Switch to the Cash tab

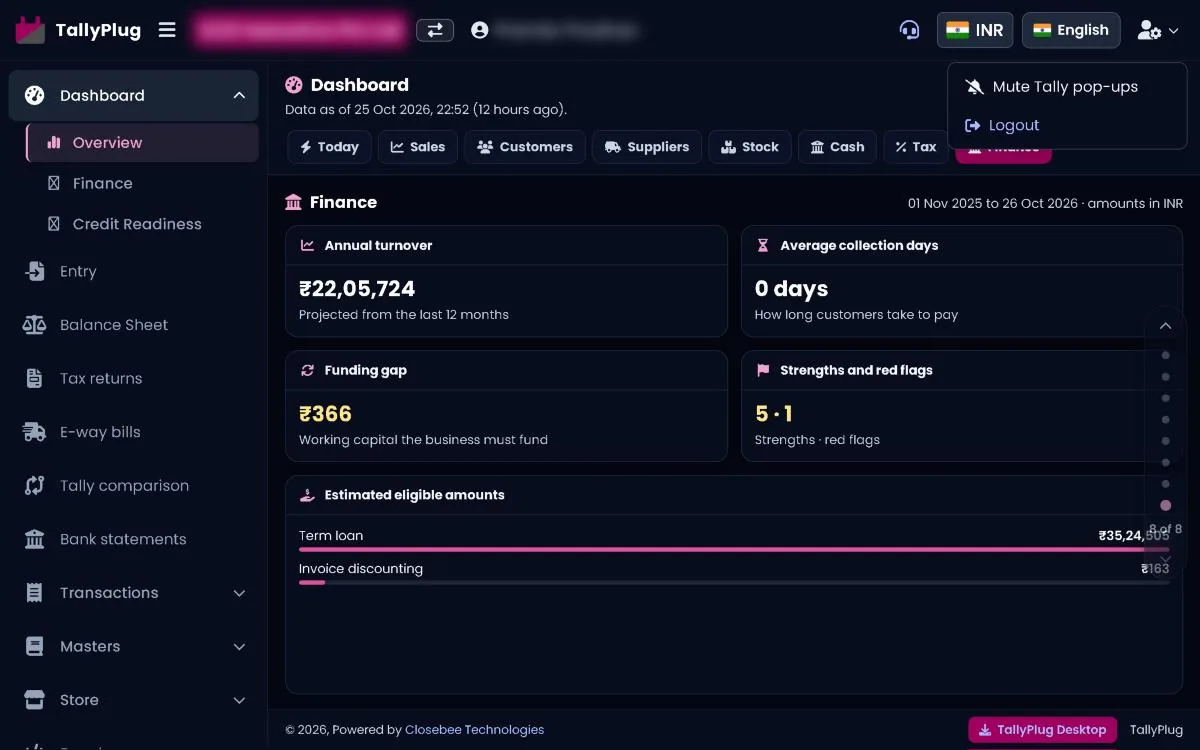(x=837, y=147)
